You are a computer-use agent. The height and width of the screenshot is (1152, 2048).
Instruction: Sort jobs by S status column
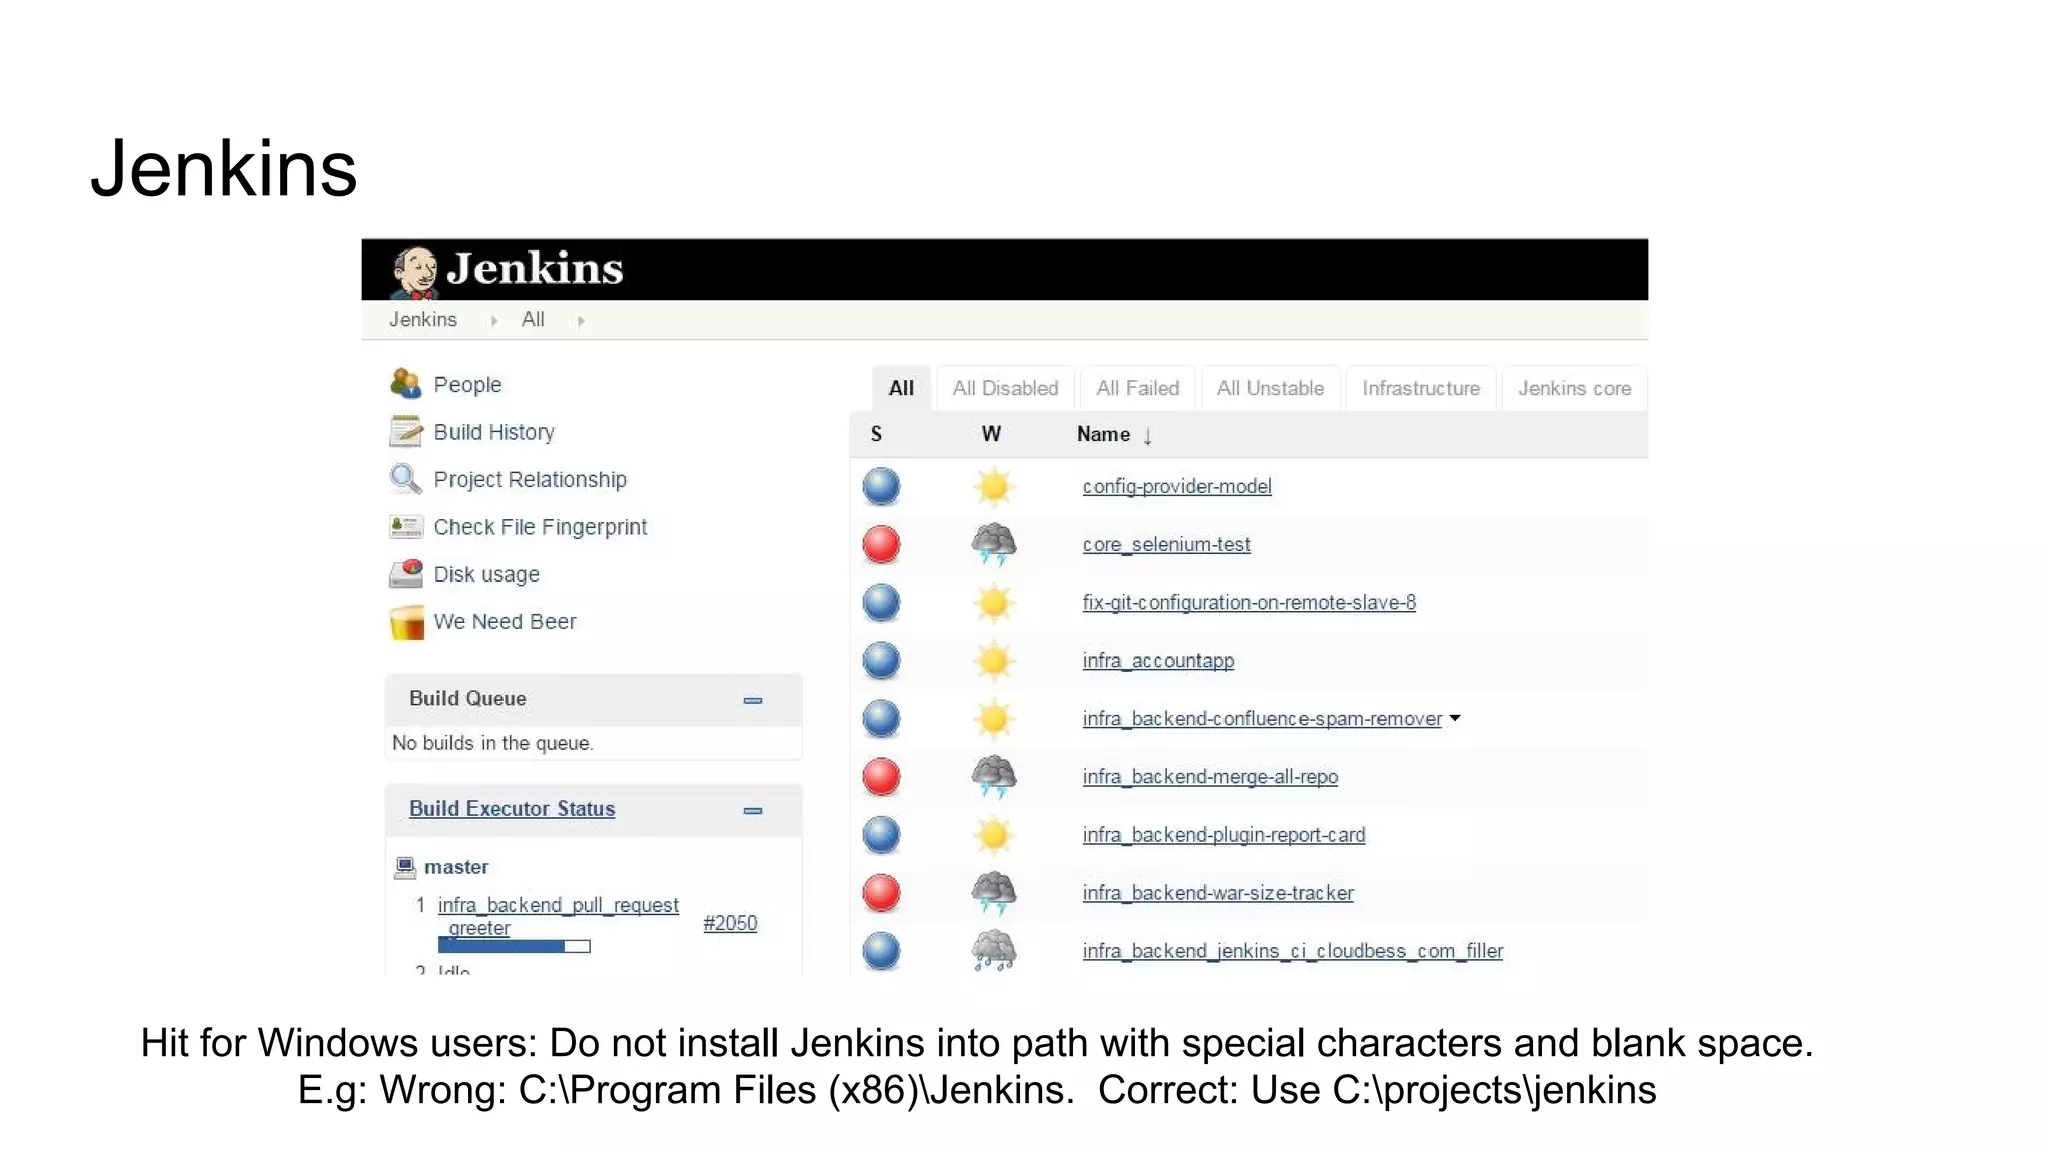pos(876,434)
